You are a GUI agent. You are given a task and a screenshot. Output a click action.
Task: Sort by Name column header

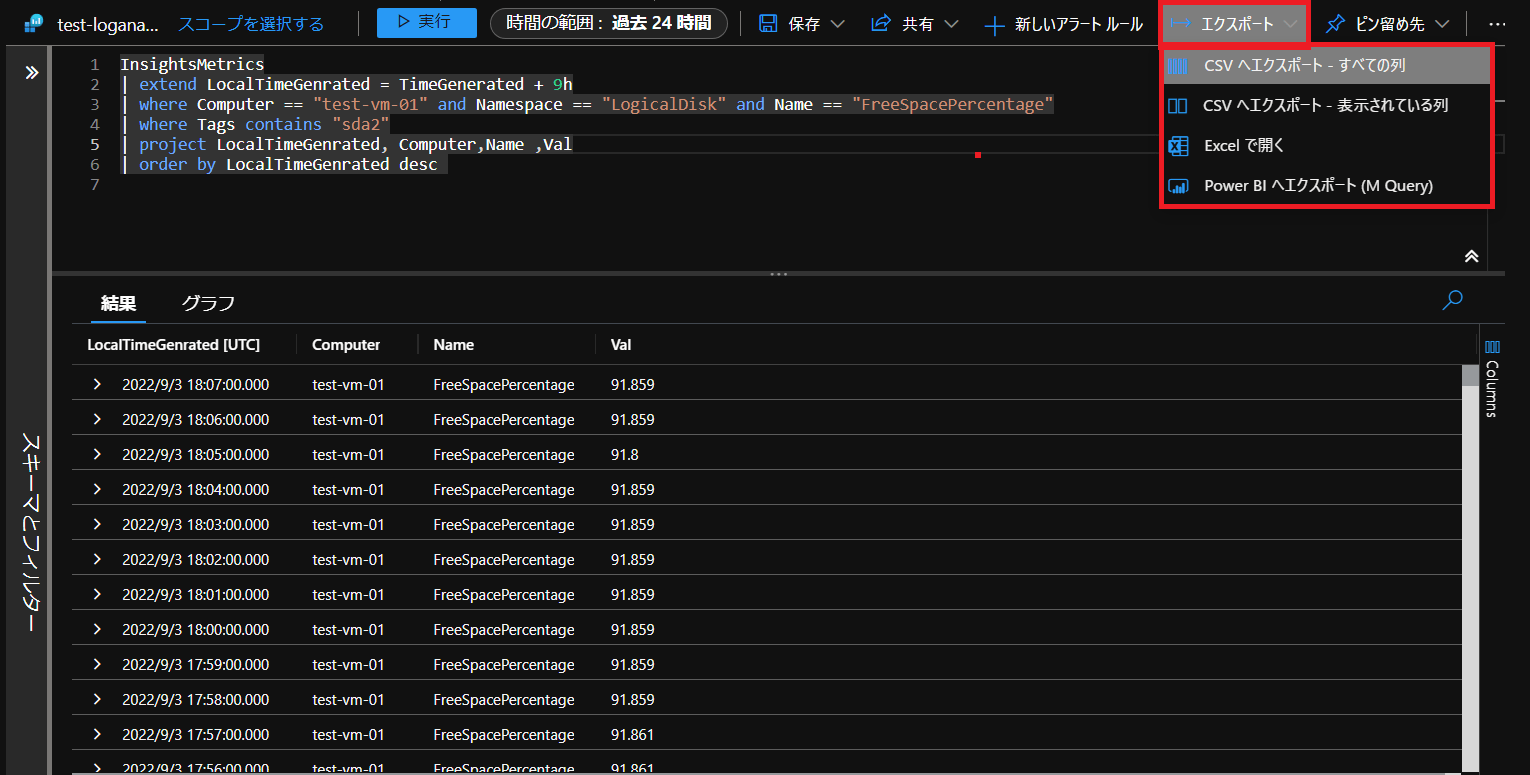tap(454, 345)
